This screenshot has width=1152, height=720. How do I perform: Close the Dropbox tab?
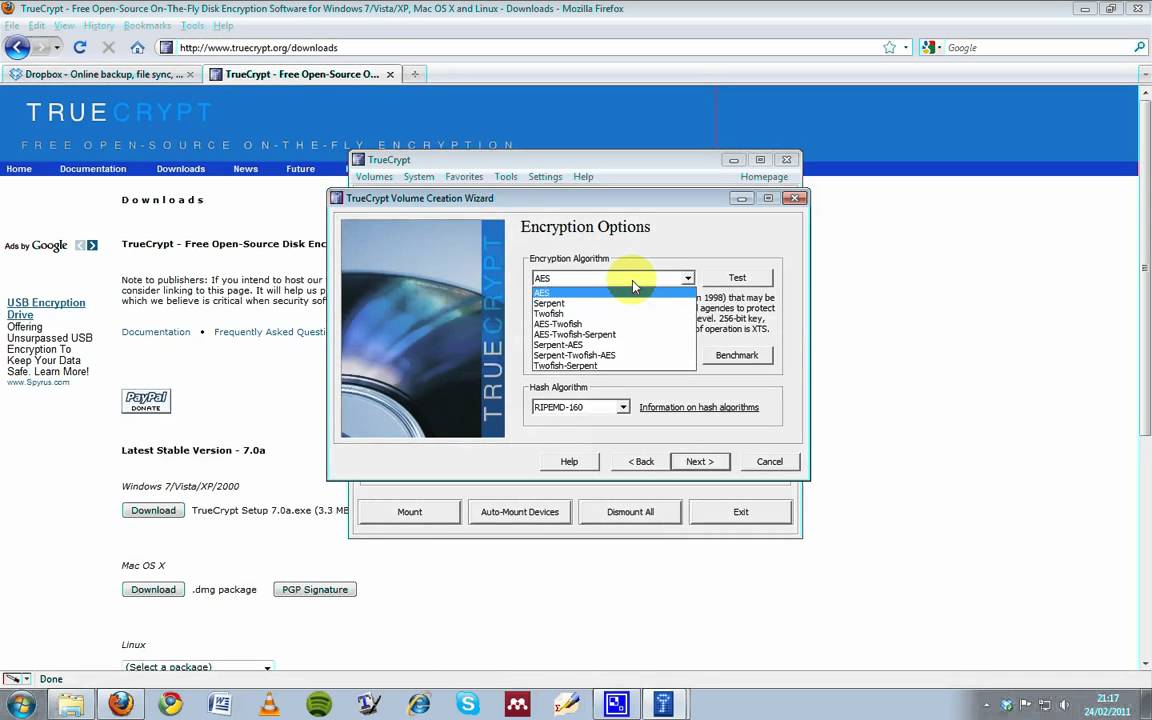pyautogui.click(x=190, y=74)
